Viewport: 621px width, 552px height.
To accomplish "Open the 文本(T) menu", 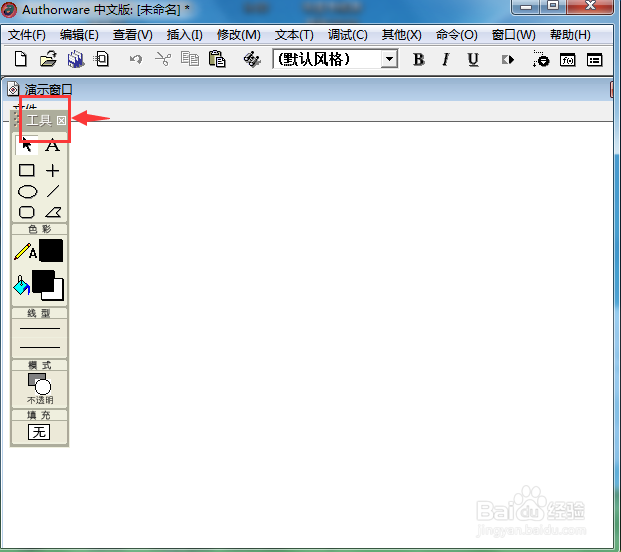I will point(294,35).
